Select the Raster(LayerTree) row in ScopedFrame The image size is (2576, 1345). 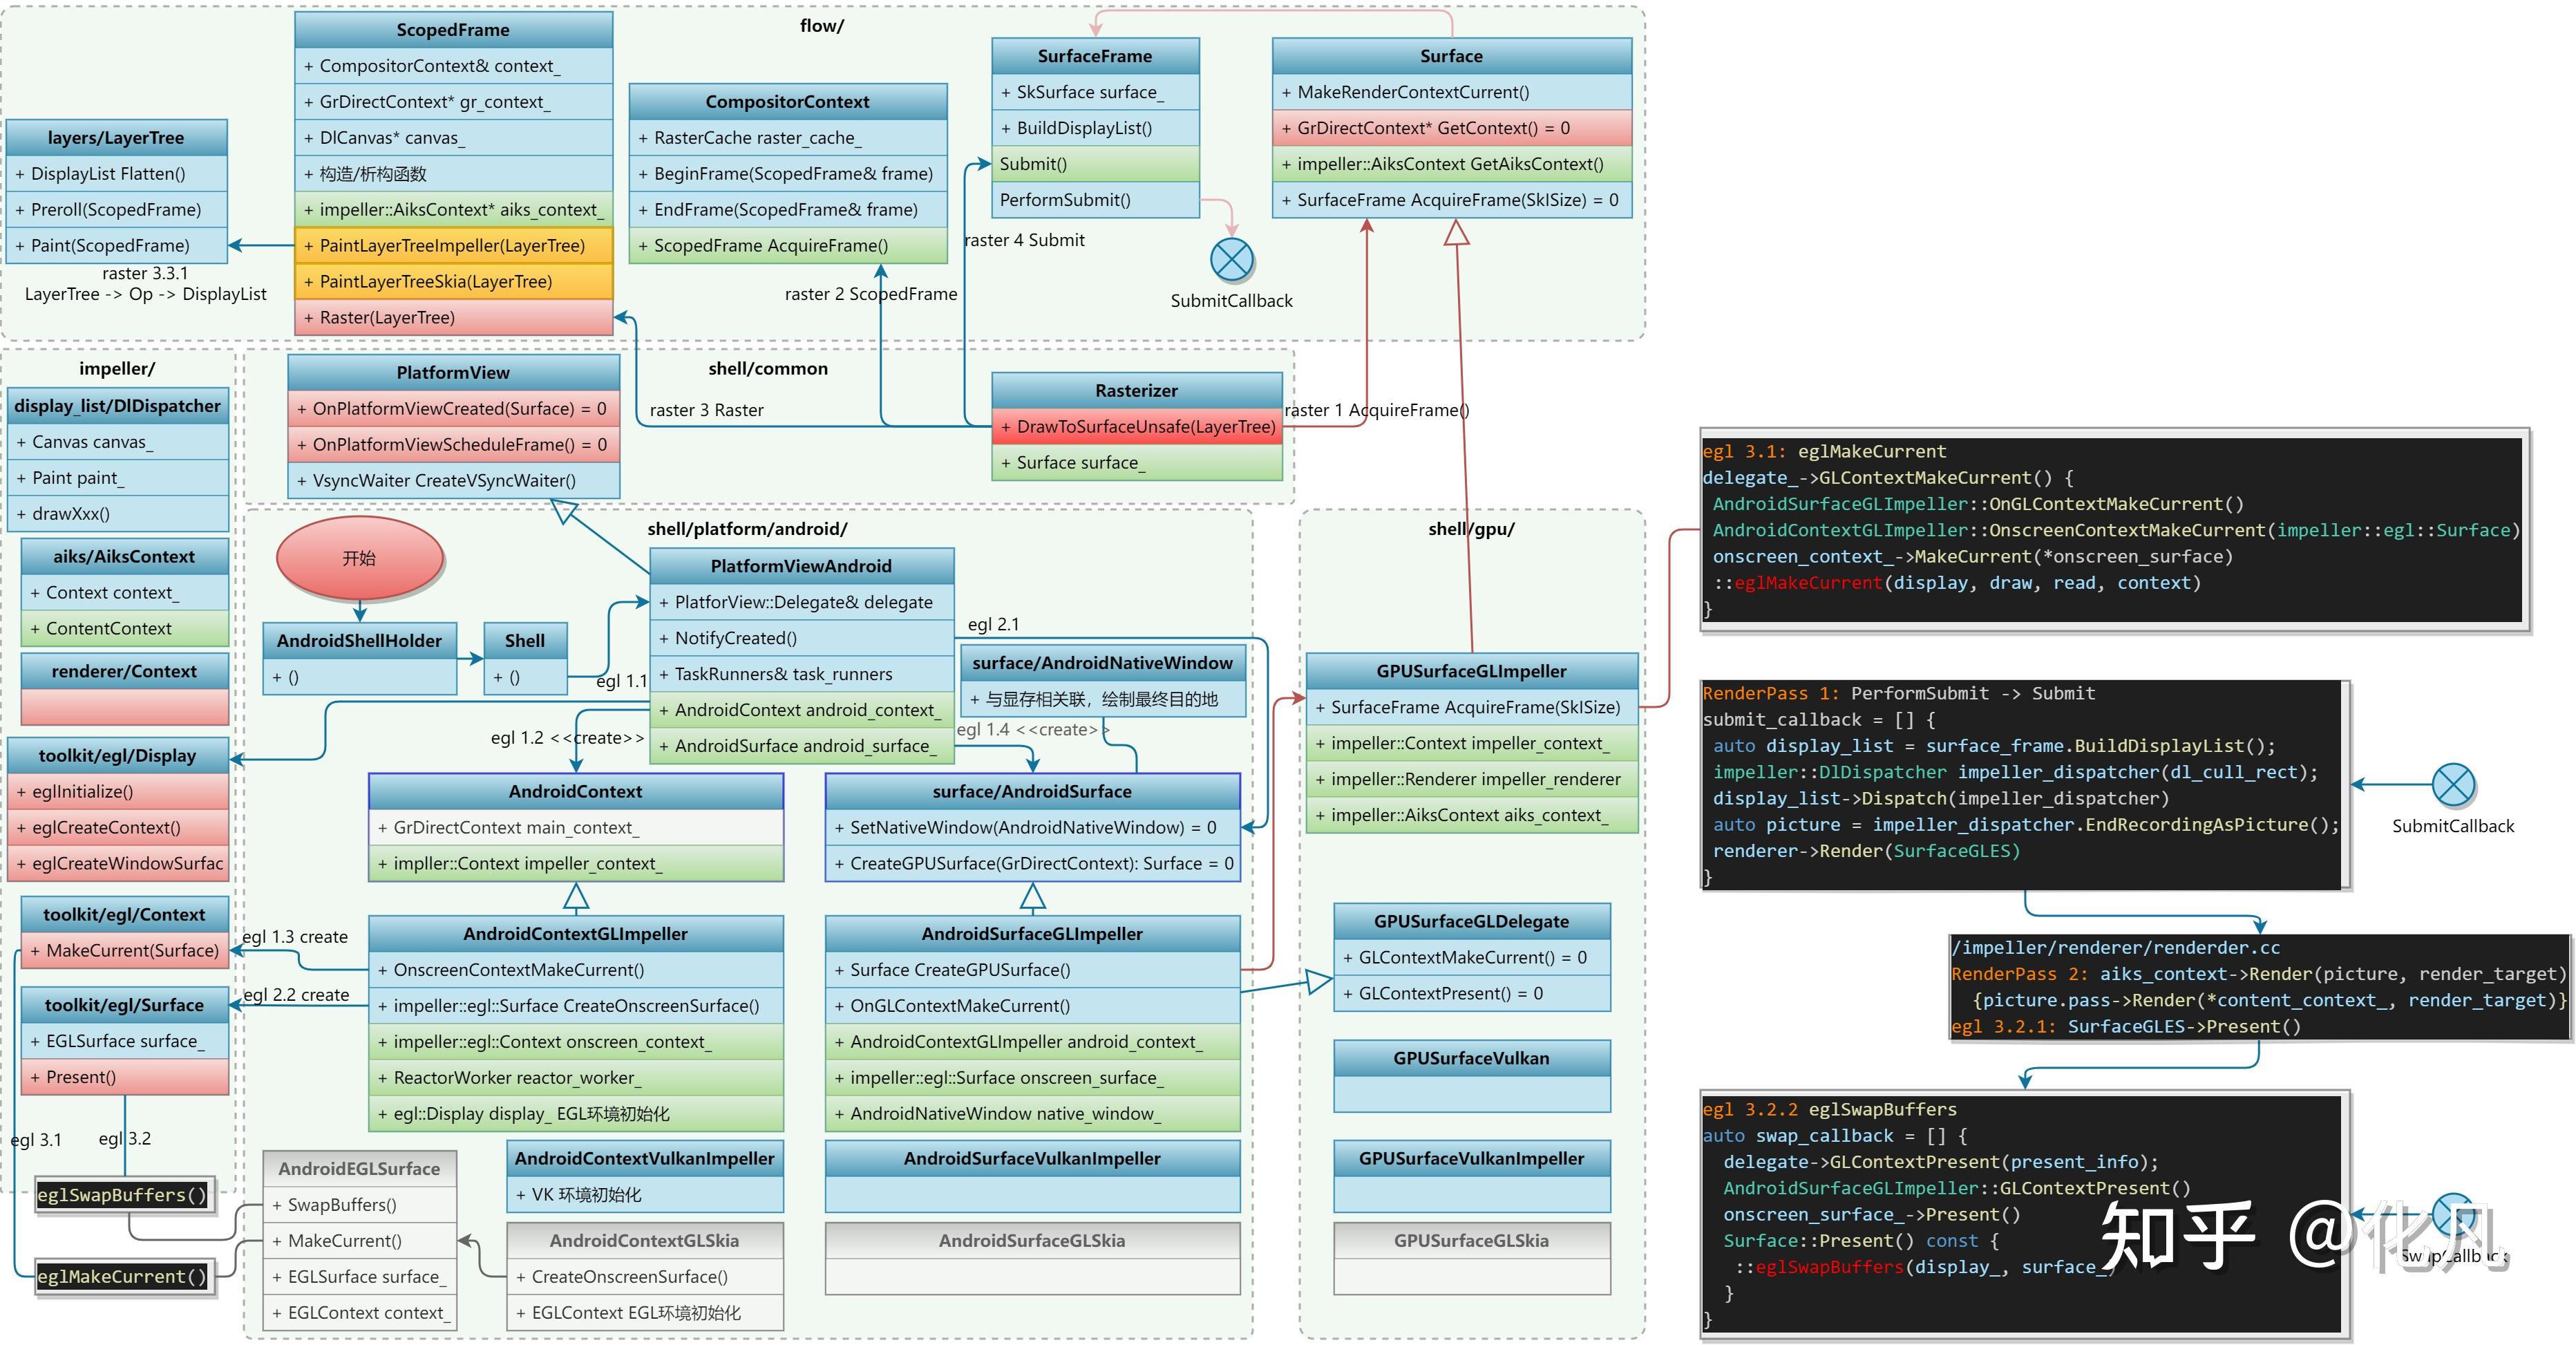tap(453, 317)
